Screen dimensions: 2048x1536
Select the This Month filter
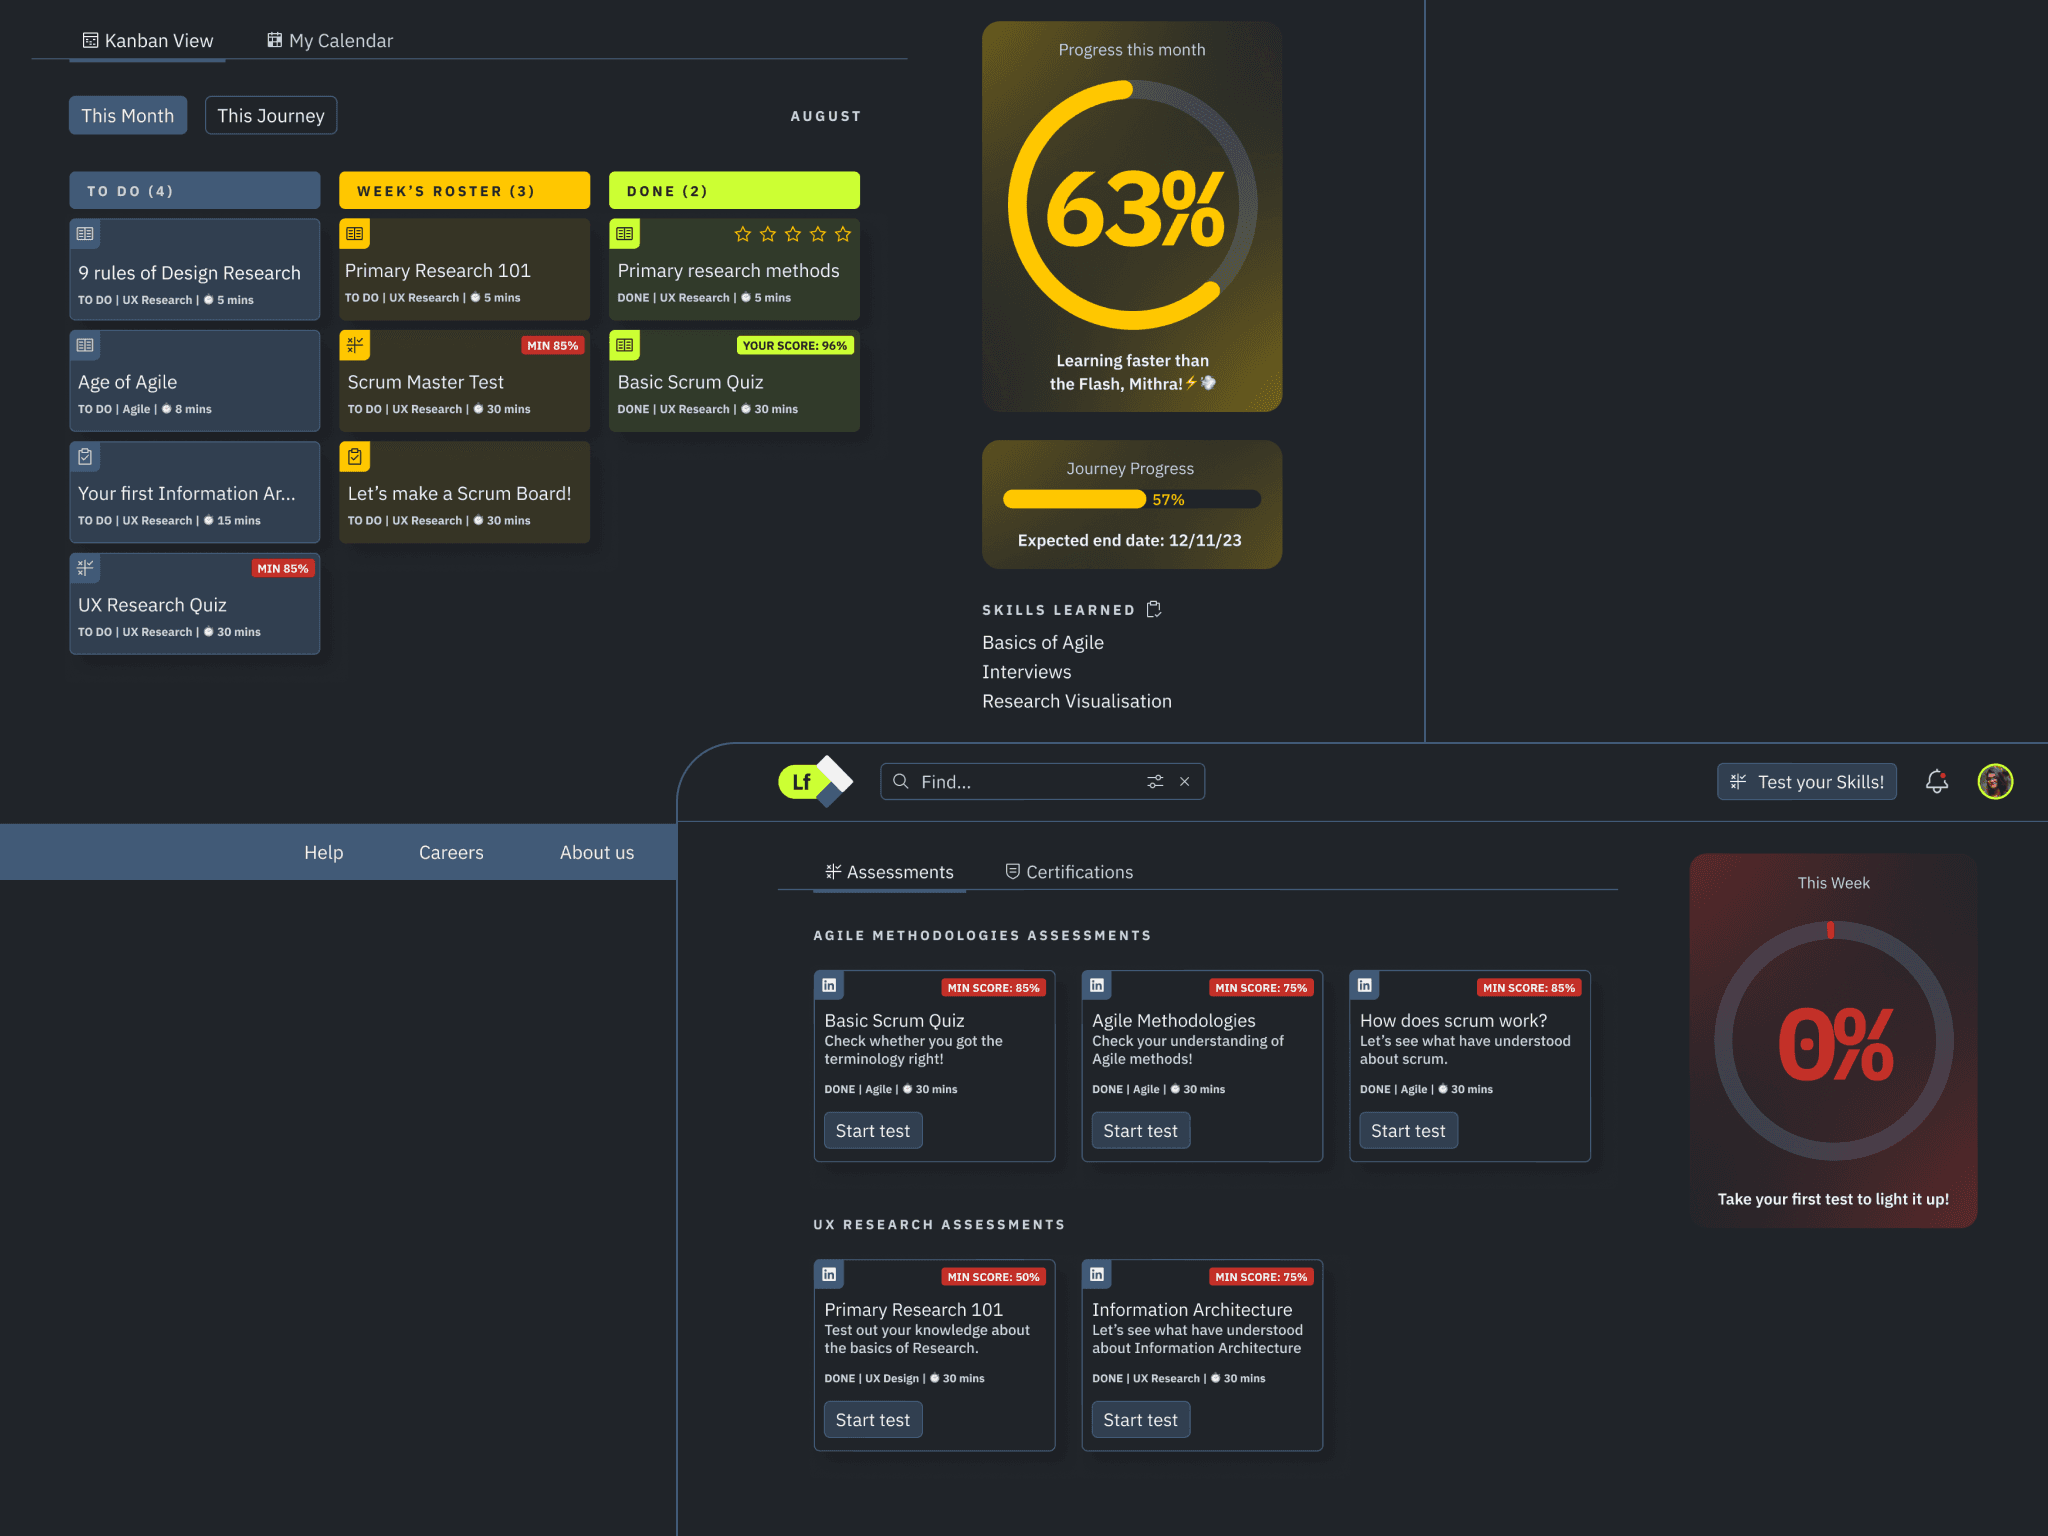(x=128, y=115)
